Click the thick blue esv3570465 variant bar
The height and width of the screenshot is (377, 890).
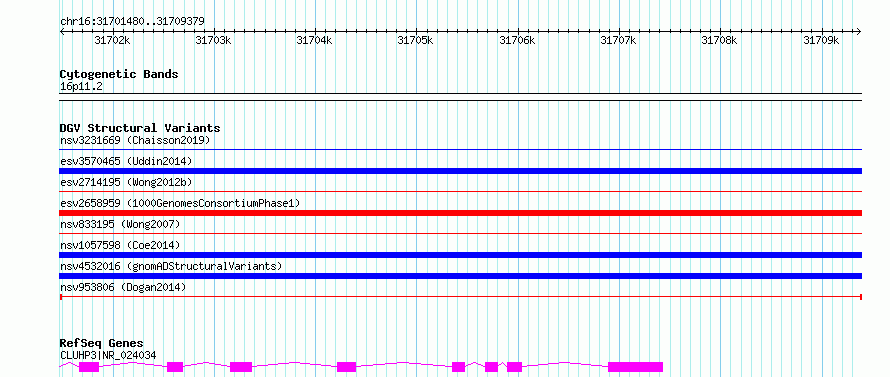[x=461, y=171]
